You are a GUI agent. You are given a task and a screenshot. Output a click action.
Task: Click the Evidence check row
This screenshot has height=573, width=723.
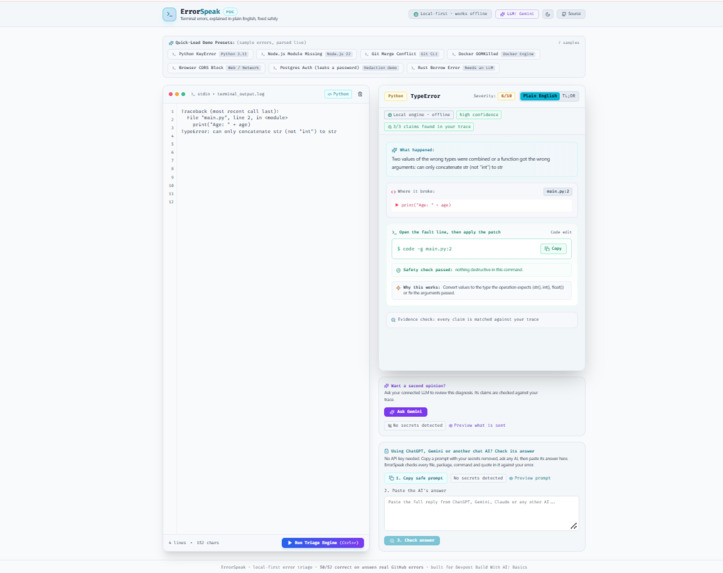[x=481, y=319]
